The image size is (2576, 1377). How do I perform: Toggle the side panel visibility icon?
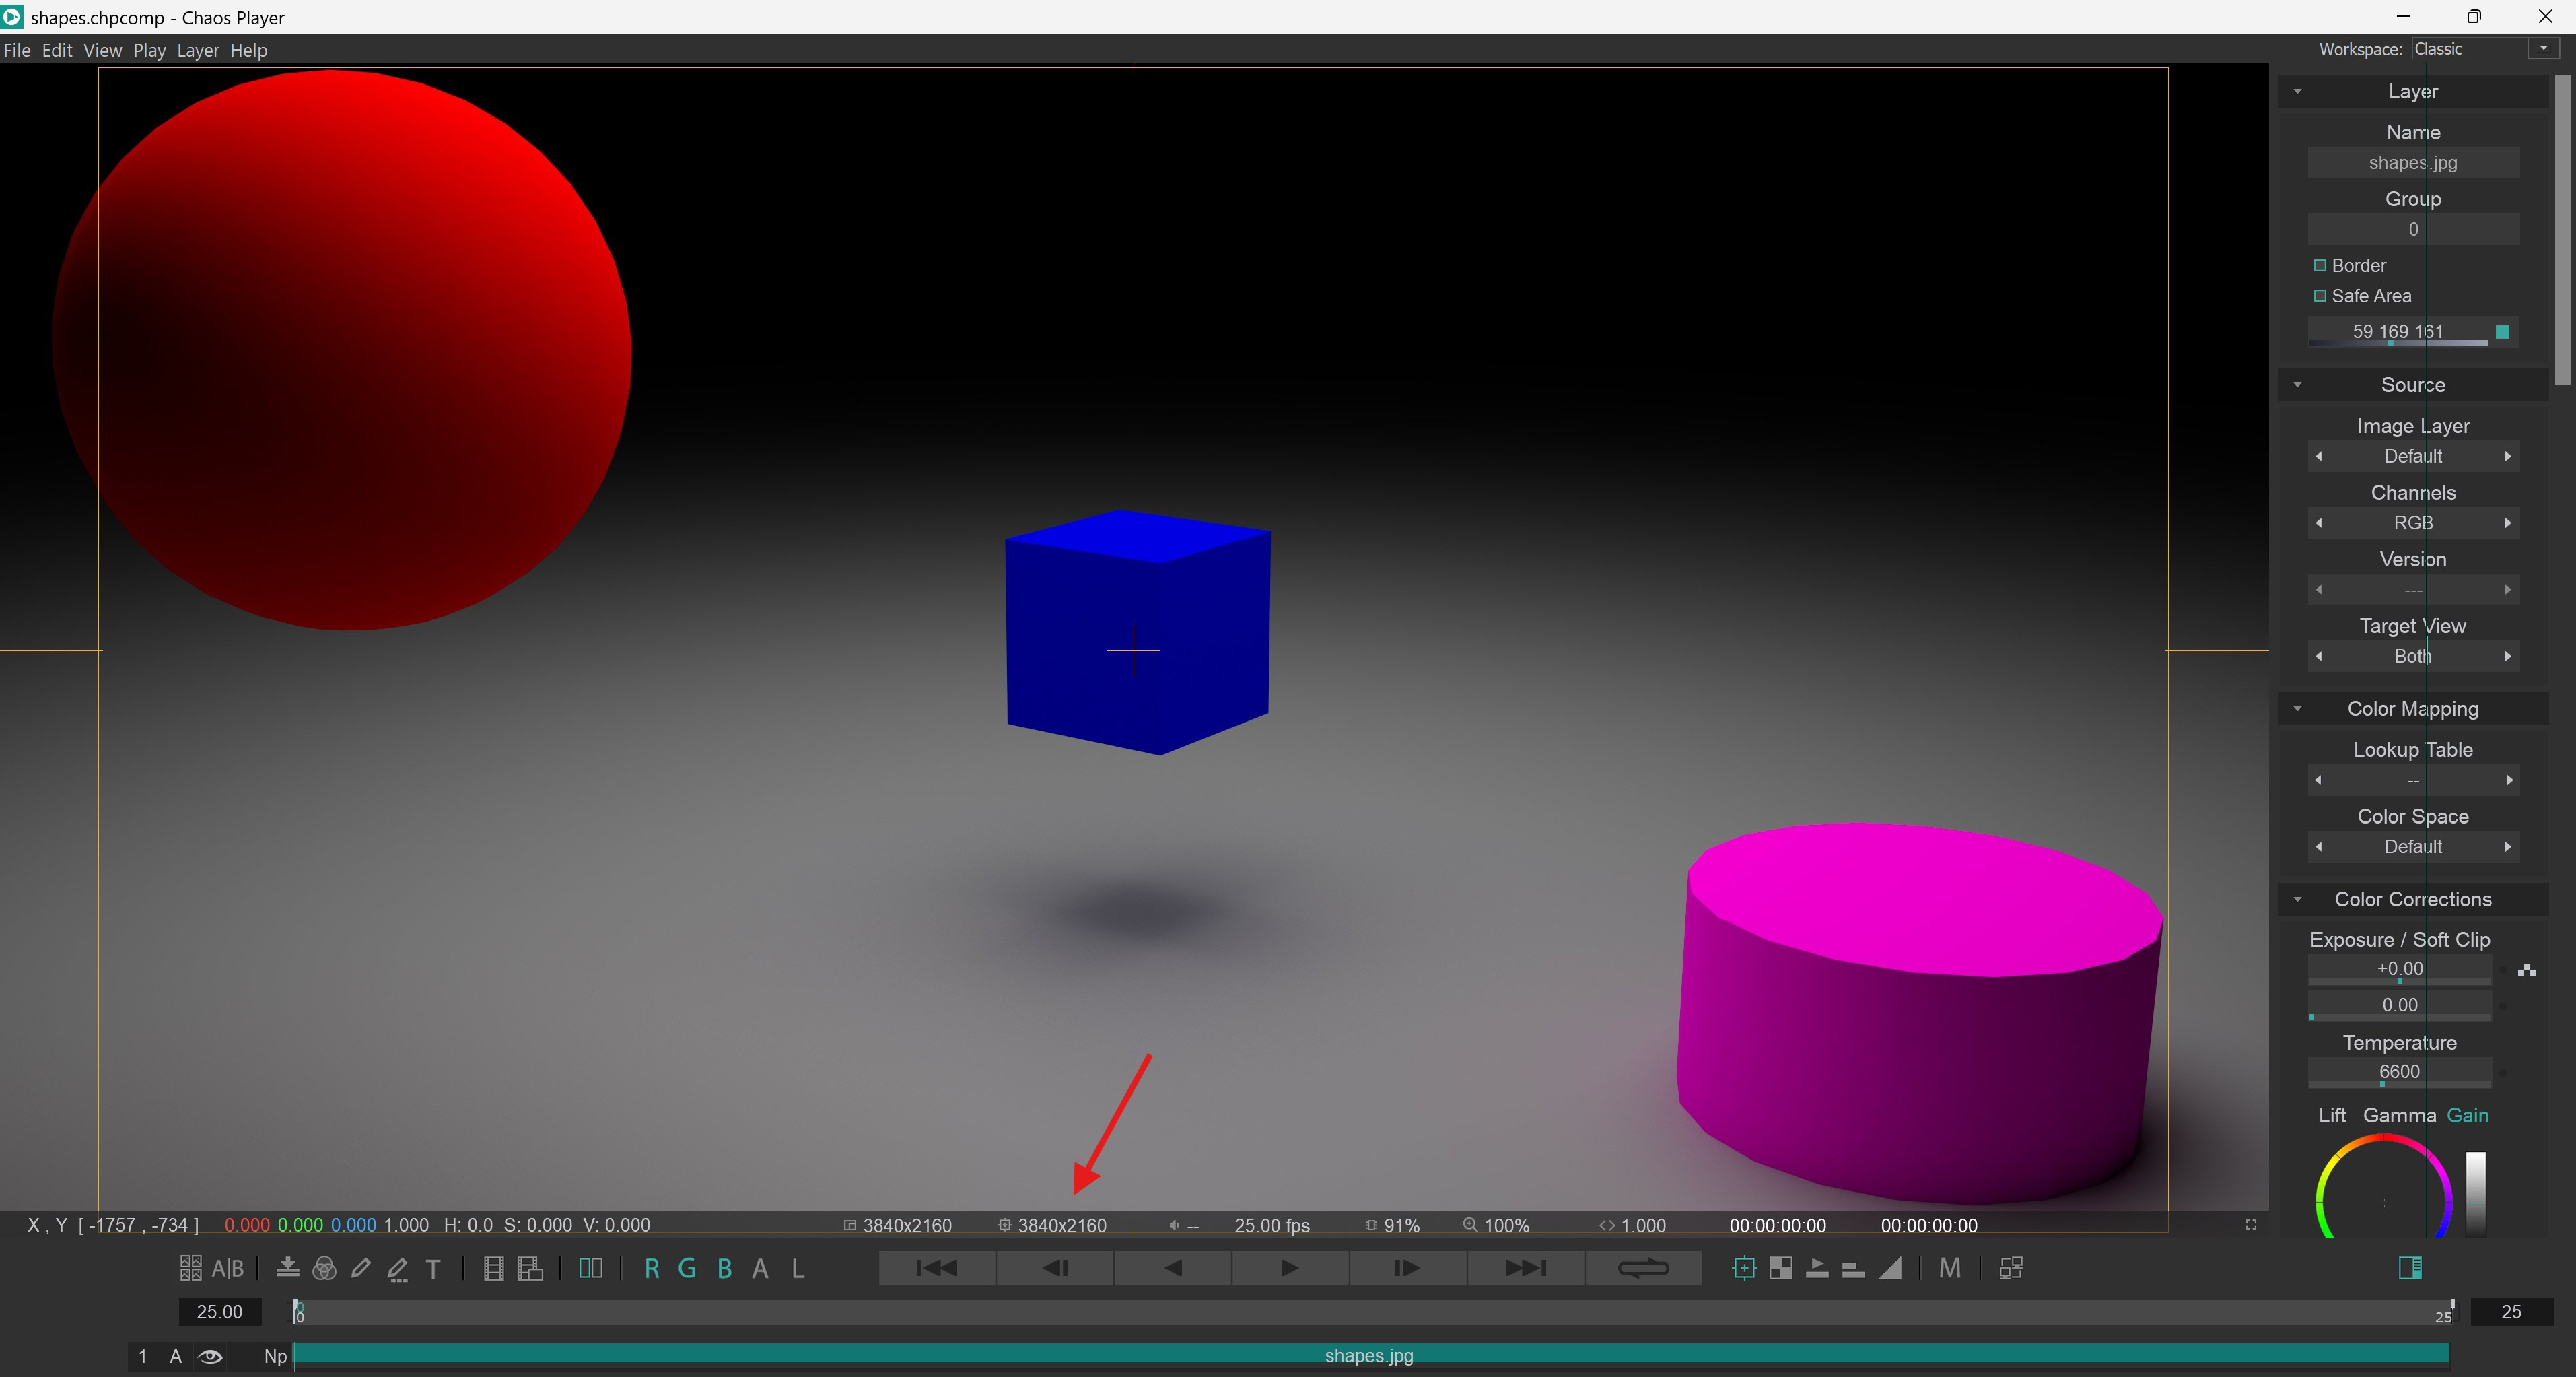(x=2410, y=1268)
